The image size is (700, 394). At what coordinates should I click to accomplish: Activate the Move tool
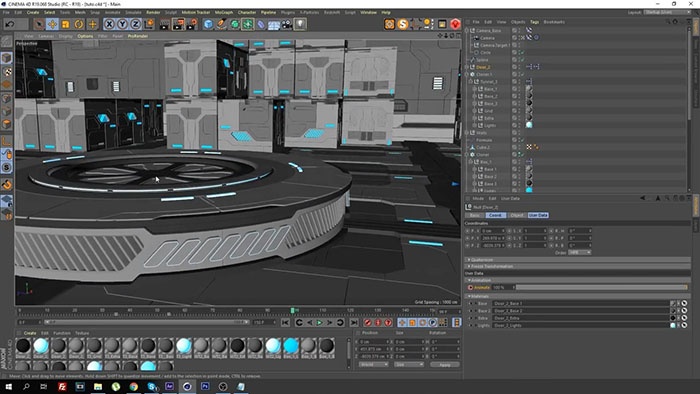52,24
